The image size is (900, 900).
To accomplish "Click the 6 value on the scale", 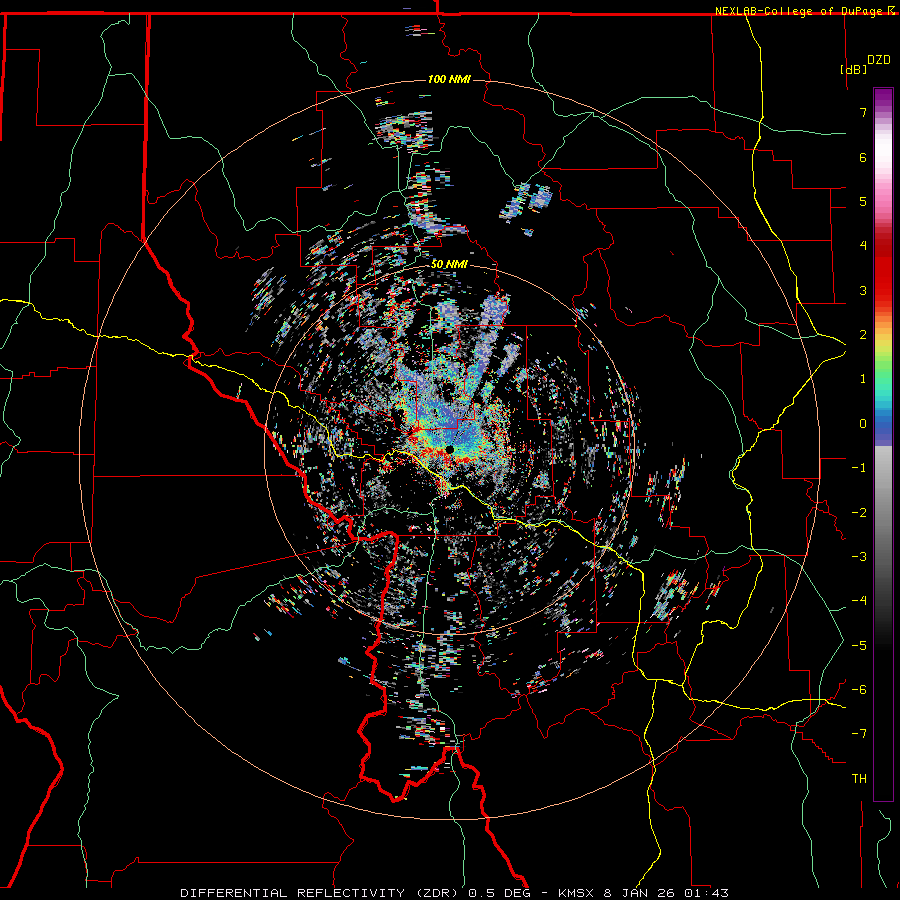I will click(863, 157).
